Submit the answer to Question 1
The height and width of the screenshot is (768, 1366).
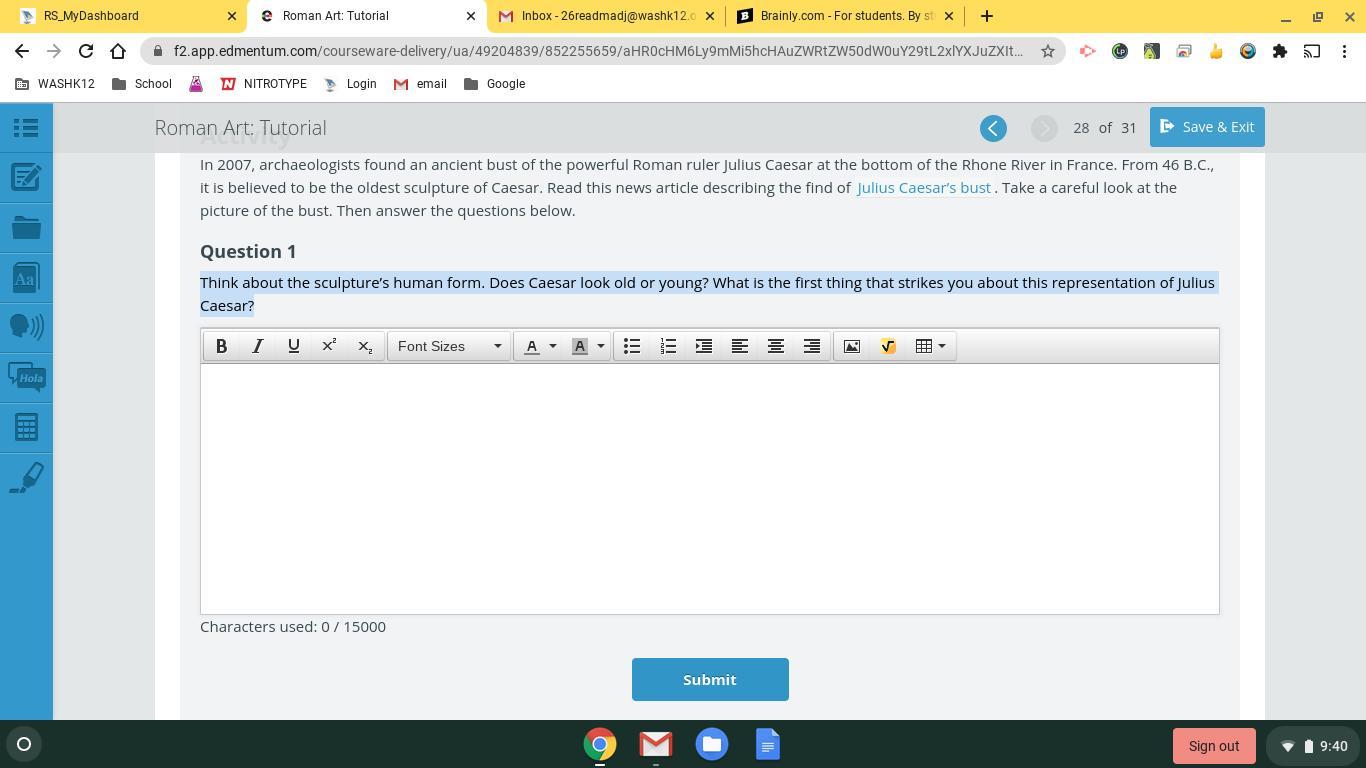click(710, 680)
